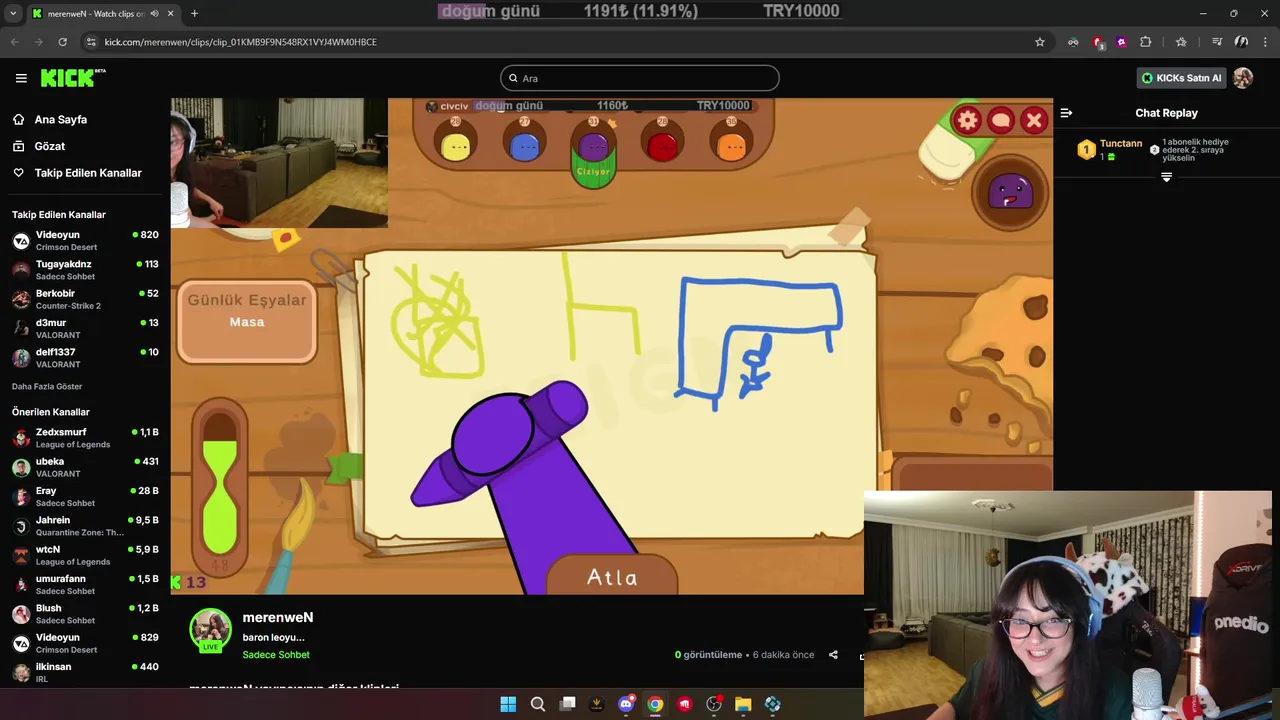This screenshot has height=720, width=1280.
Task: Open umurafann recommended channel
Action: (85, 584)
